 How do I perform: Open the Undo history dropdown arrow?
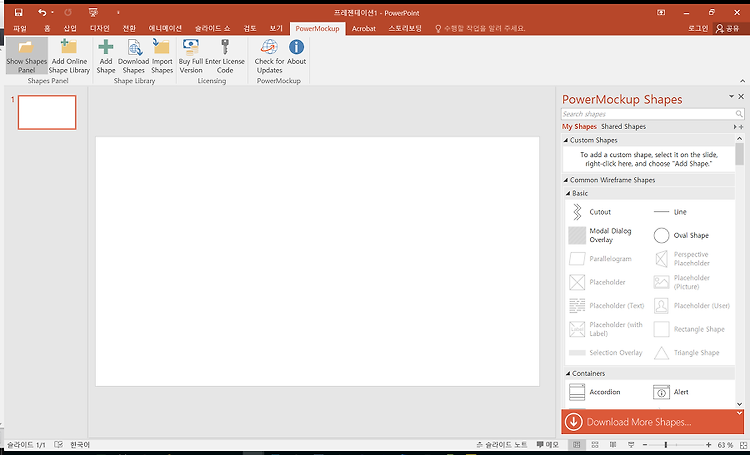tap(52, 12)
